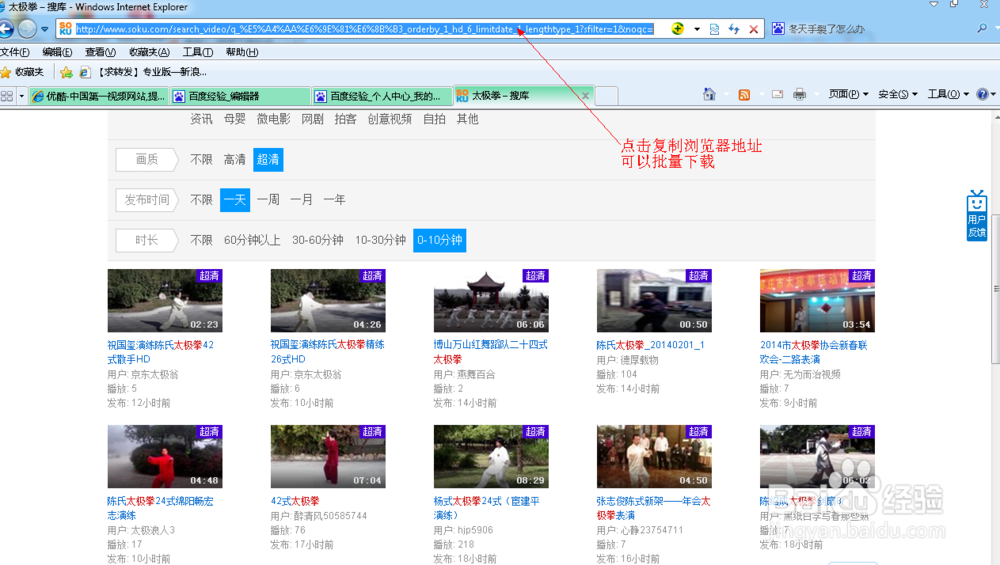Open the 查看(V) menu
1000x565 pixels.
click(100, 52)
